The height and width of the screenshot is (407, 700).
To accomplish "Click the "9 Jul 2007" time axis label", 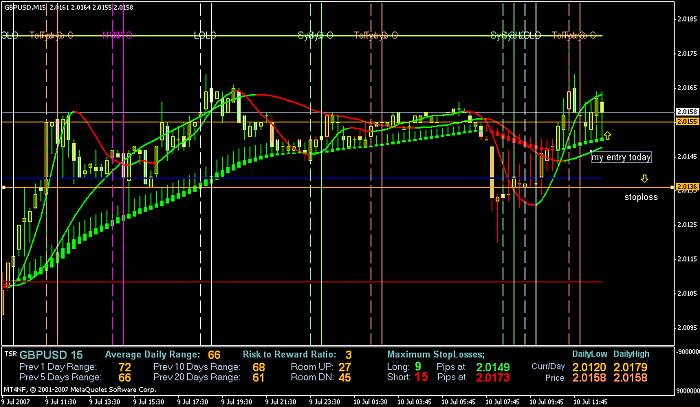I will [15, 401].
